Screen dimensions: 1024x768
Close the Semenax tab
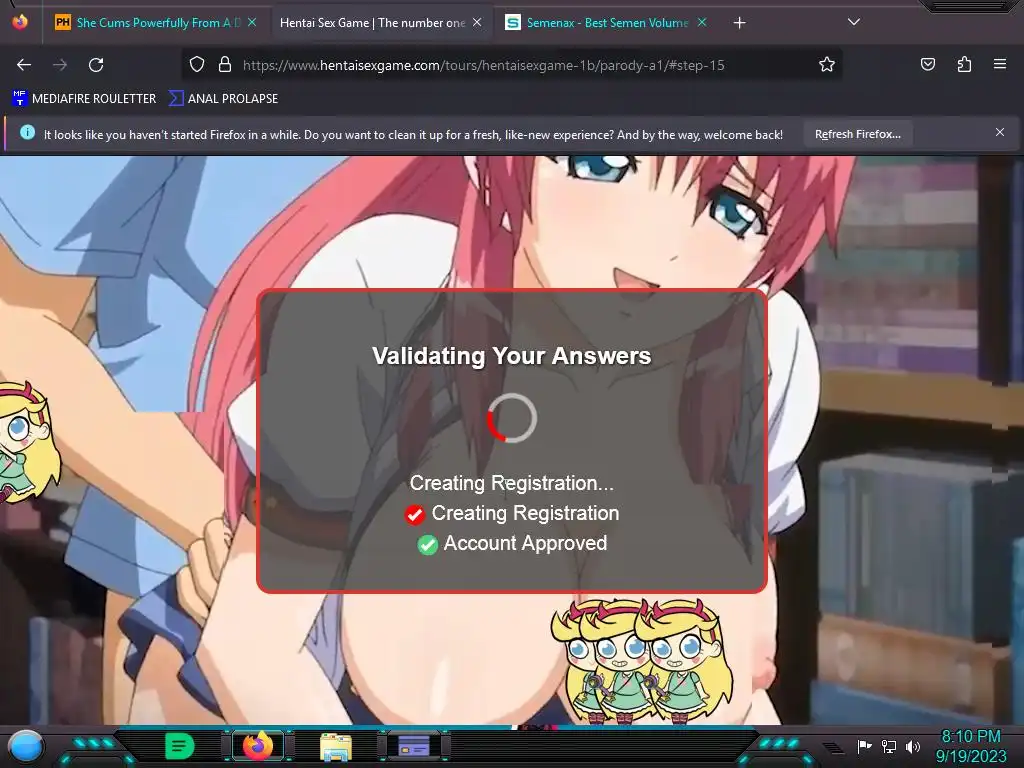[x=702, y=22]
